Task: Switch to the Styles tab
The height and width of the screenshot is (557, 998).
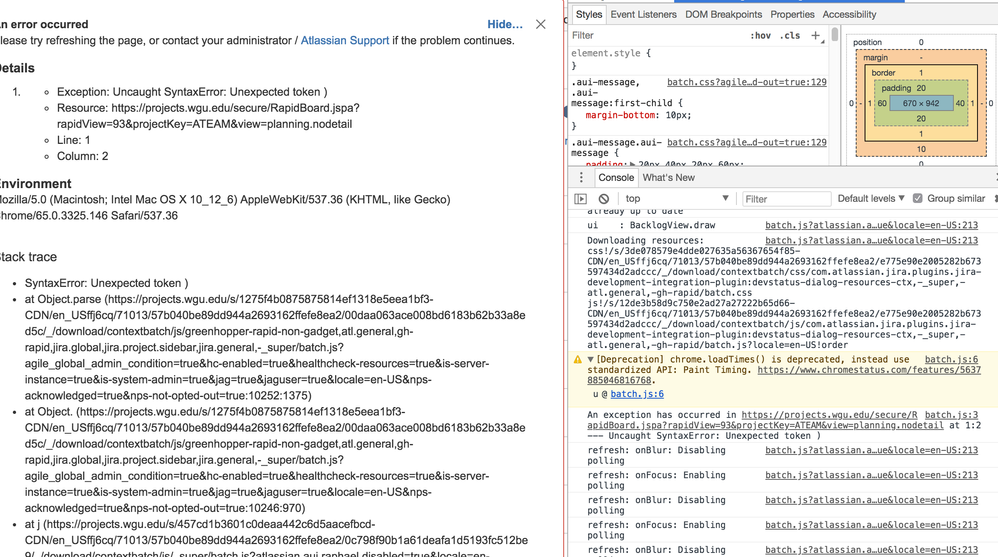Action: (589, 14)
